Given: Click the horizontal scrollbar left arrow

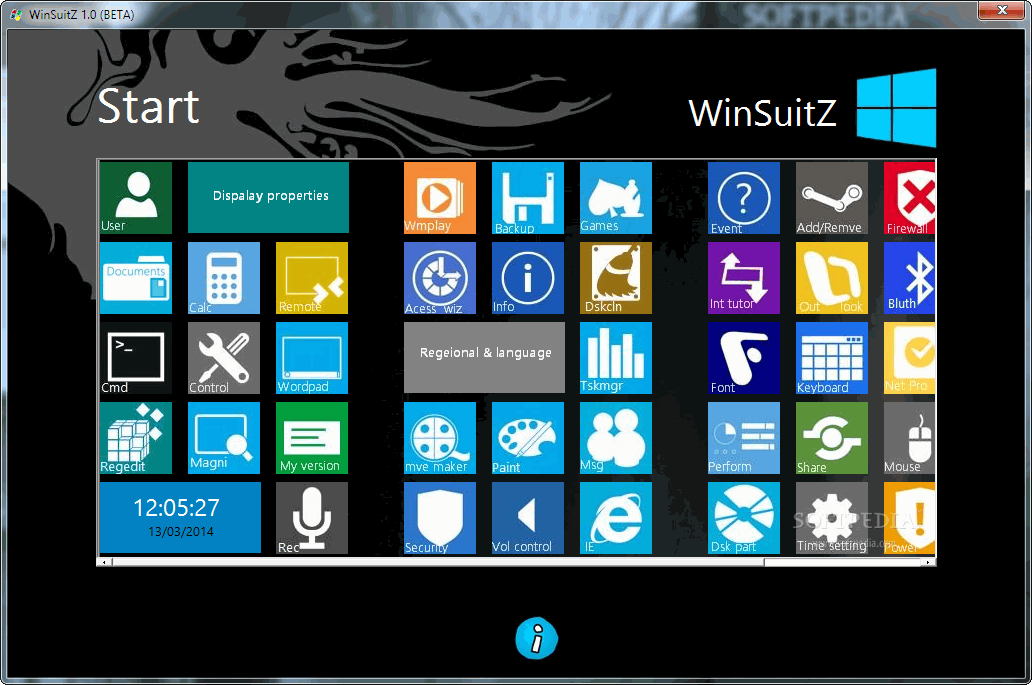Looking at the screenshot, I should click(x=103, y=562).
